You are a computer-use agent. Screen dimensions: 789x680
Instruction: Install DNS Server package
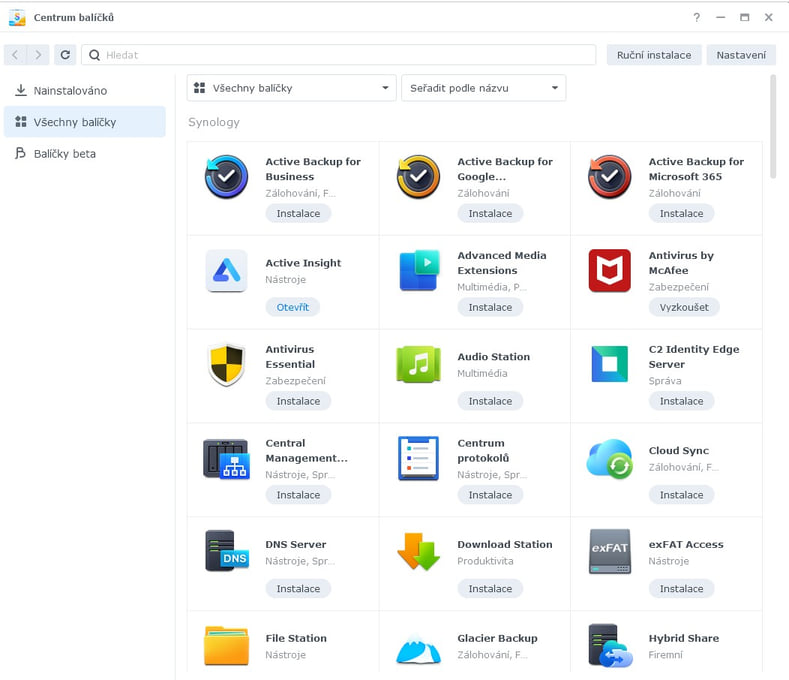298,588
